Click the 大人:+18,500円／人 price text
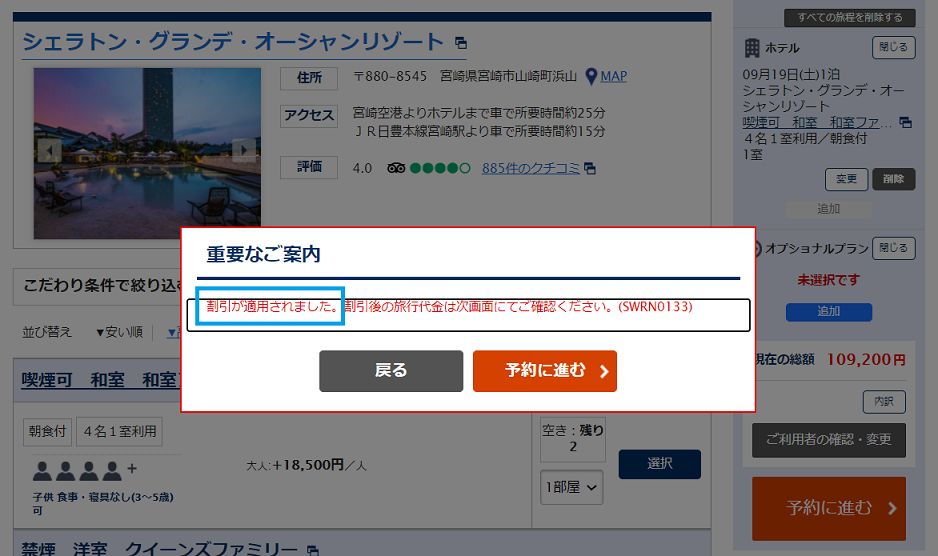The height and width of the screenshot is (556, 938). [306, 465]
